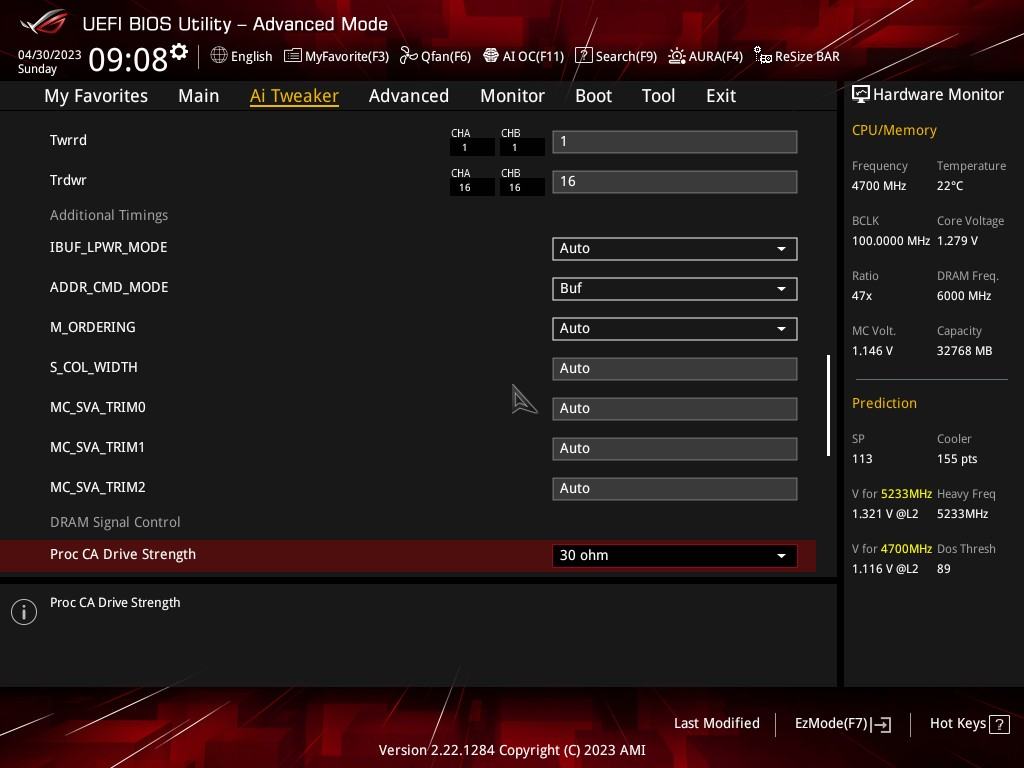Click the info icon in help panel
The height and width of the screenshot is (768, 1024).
coord(24,612)
